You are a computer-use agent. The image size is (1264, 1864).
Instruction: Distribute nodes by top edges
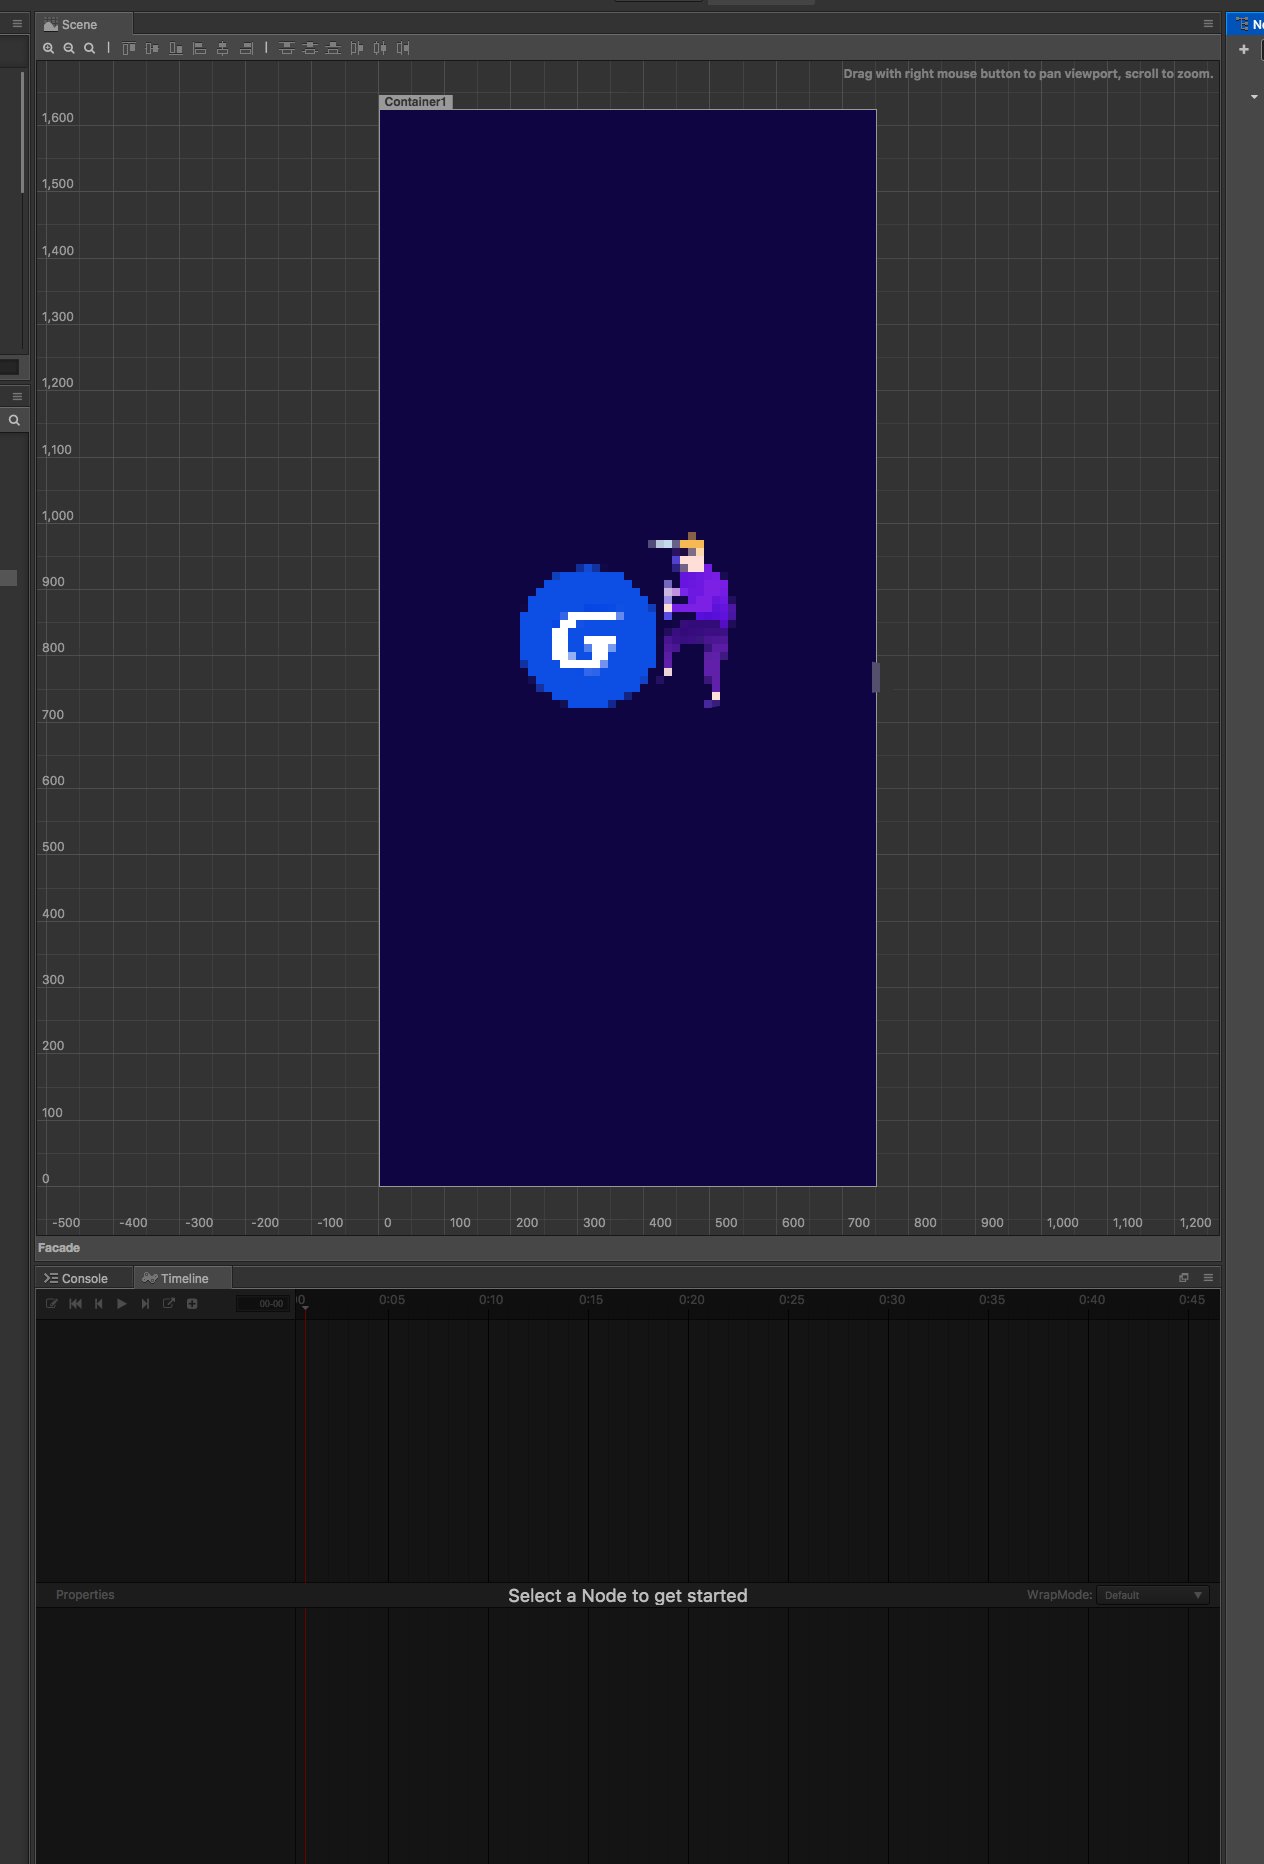287,48
